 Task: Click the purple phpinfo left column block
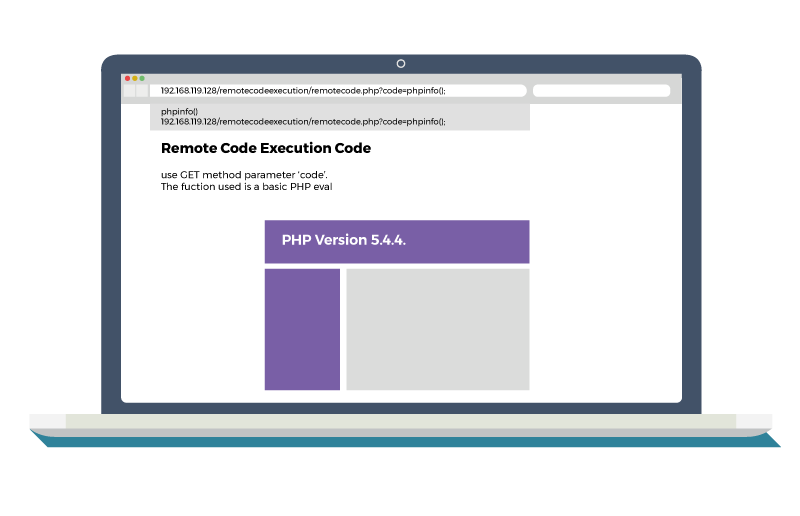[302, 330]
